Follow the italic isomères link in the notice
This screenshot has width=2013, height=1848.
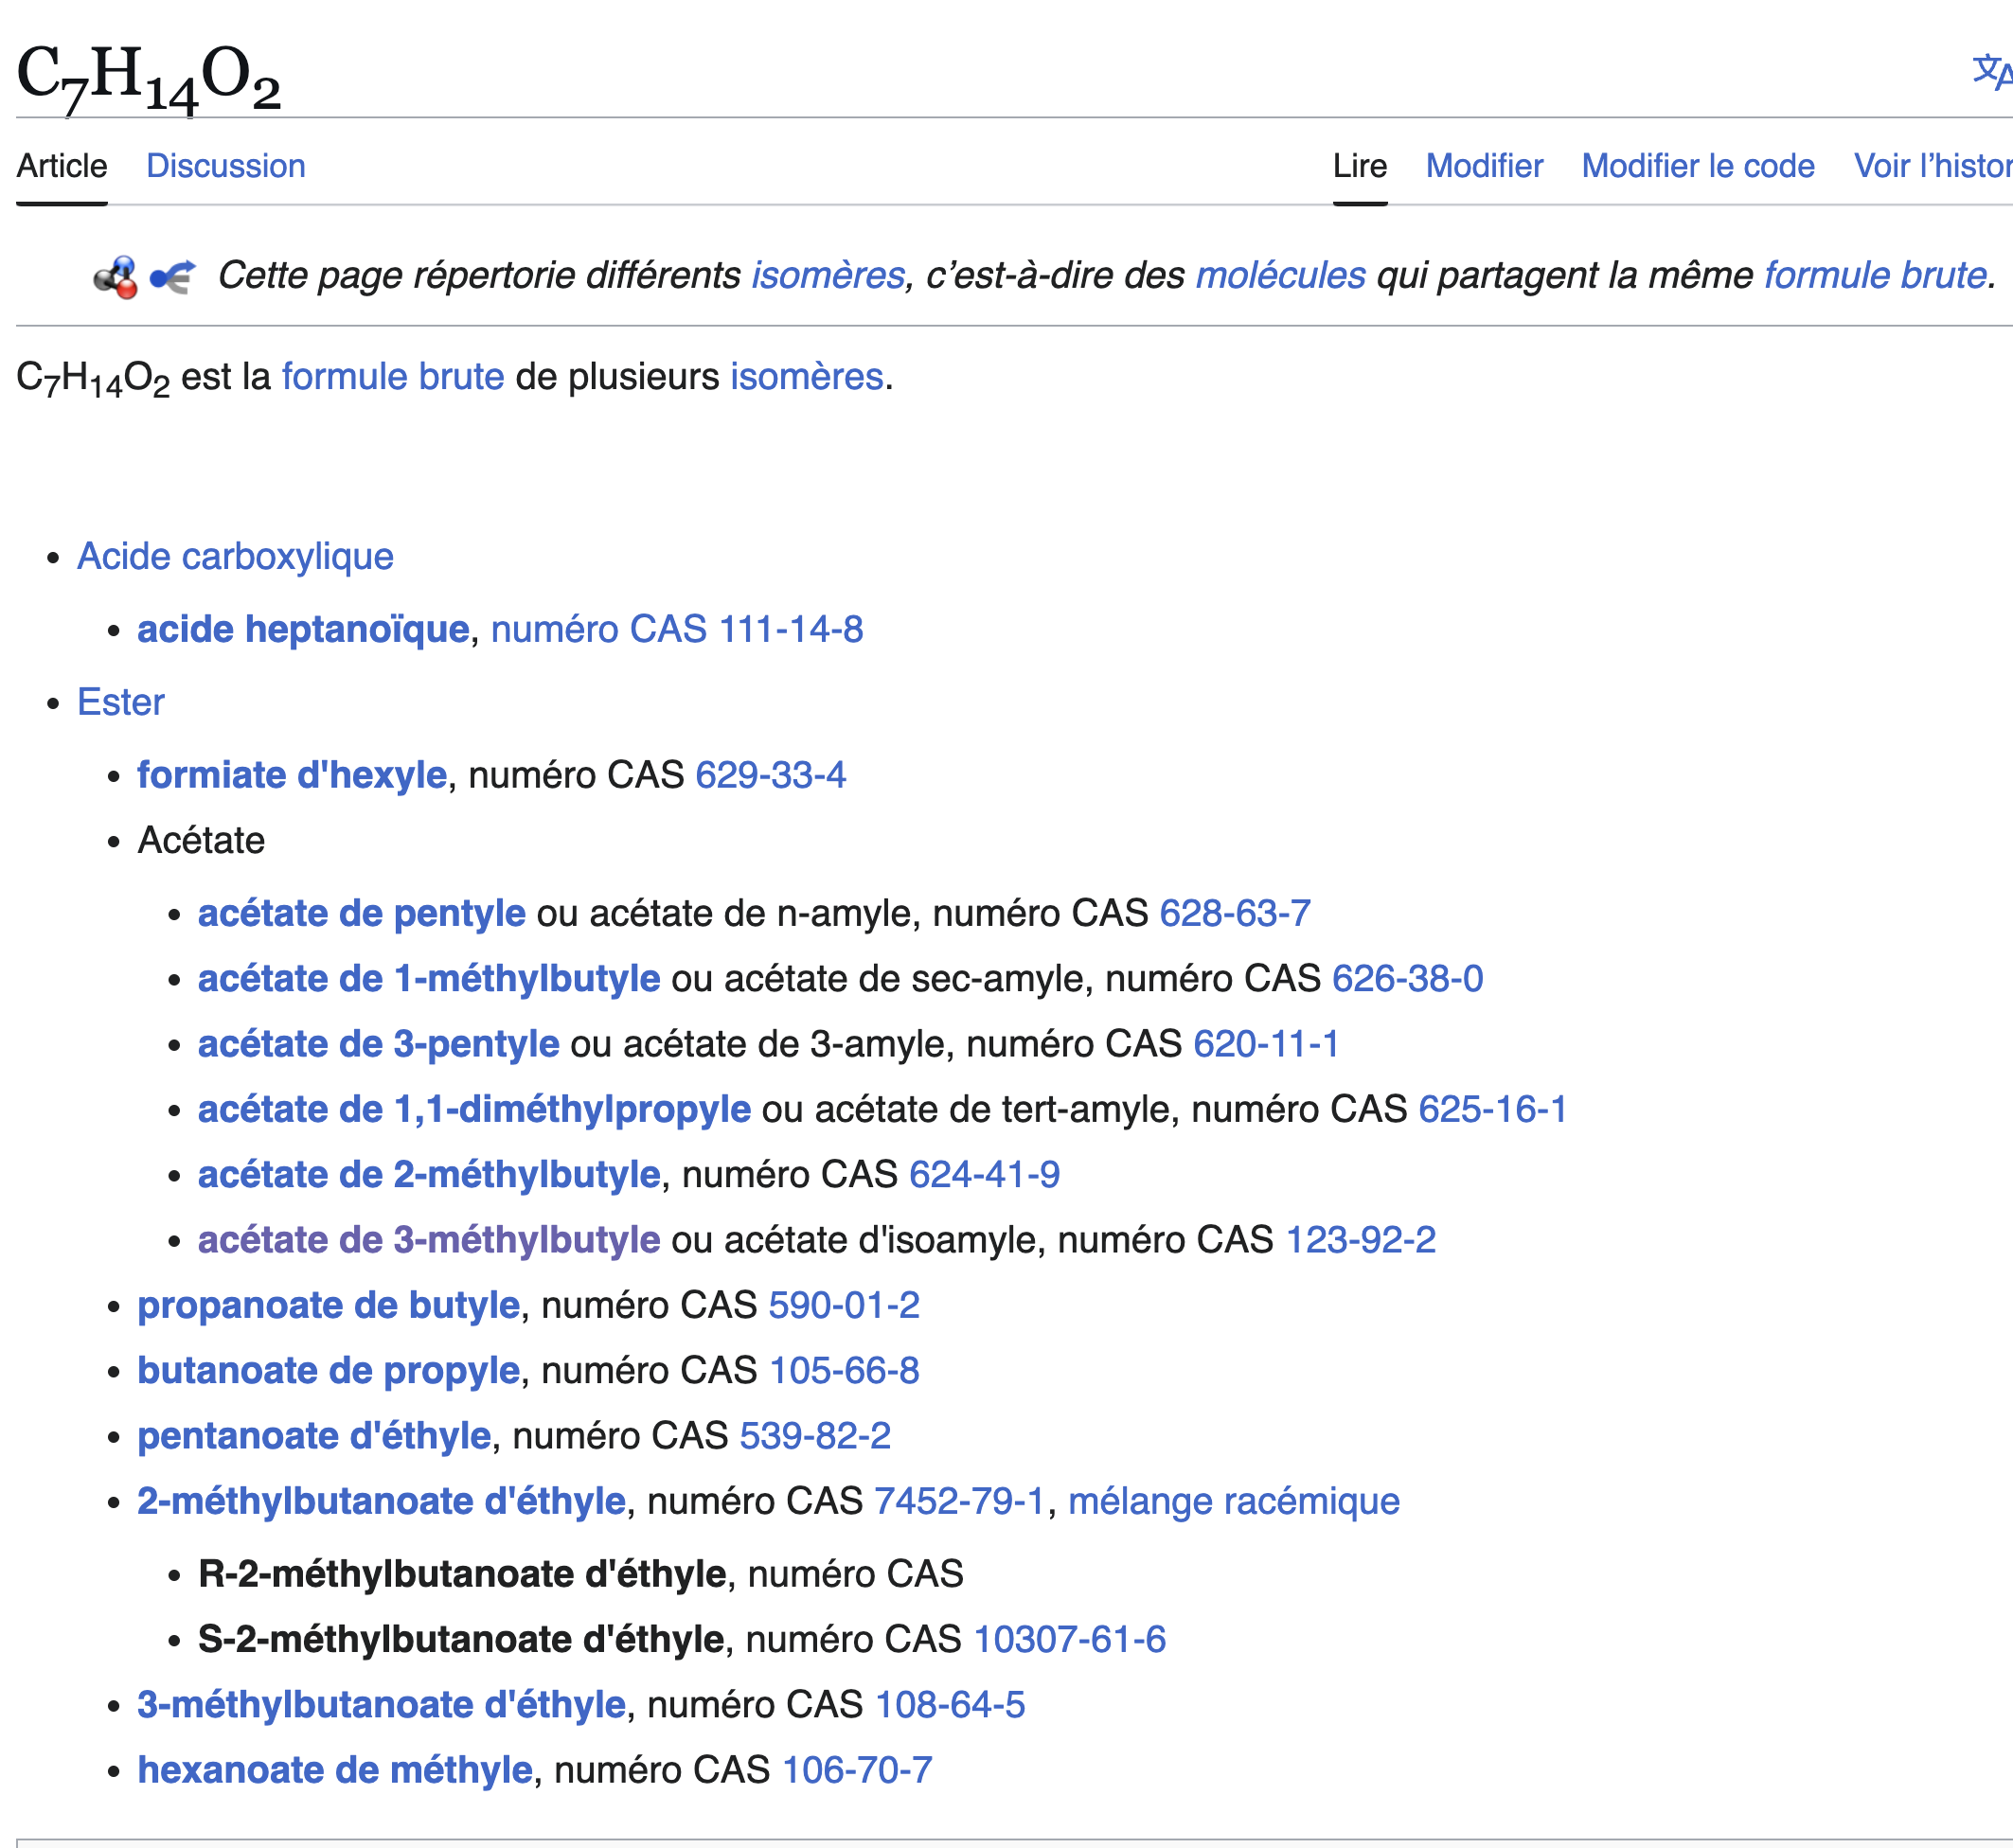coord(828,275)
